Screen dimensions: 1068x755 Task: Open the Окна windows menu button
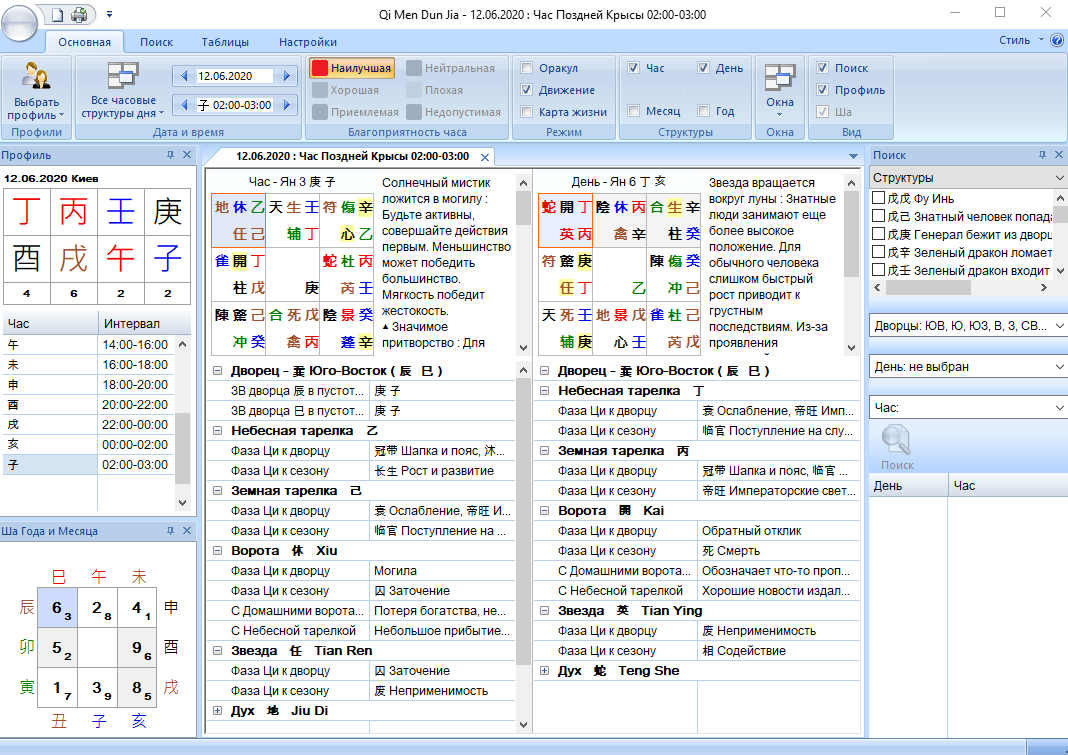779,91
